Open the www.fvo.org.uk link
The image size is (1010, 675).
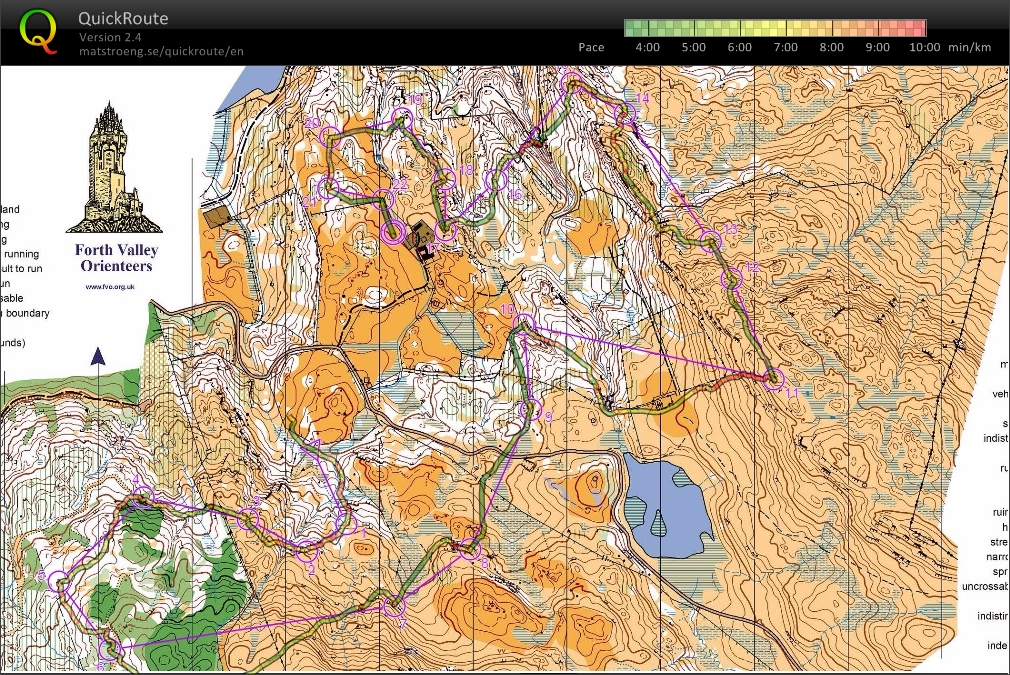point(110,287)
